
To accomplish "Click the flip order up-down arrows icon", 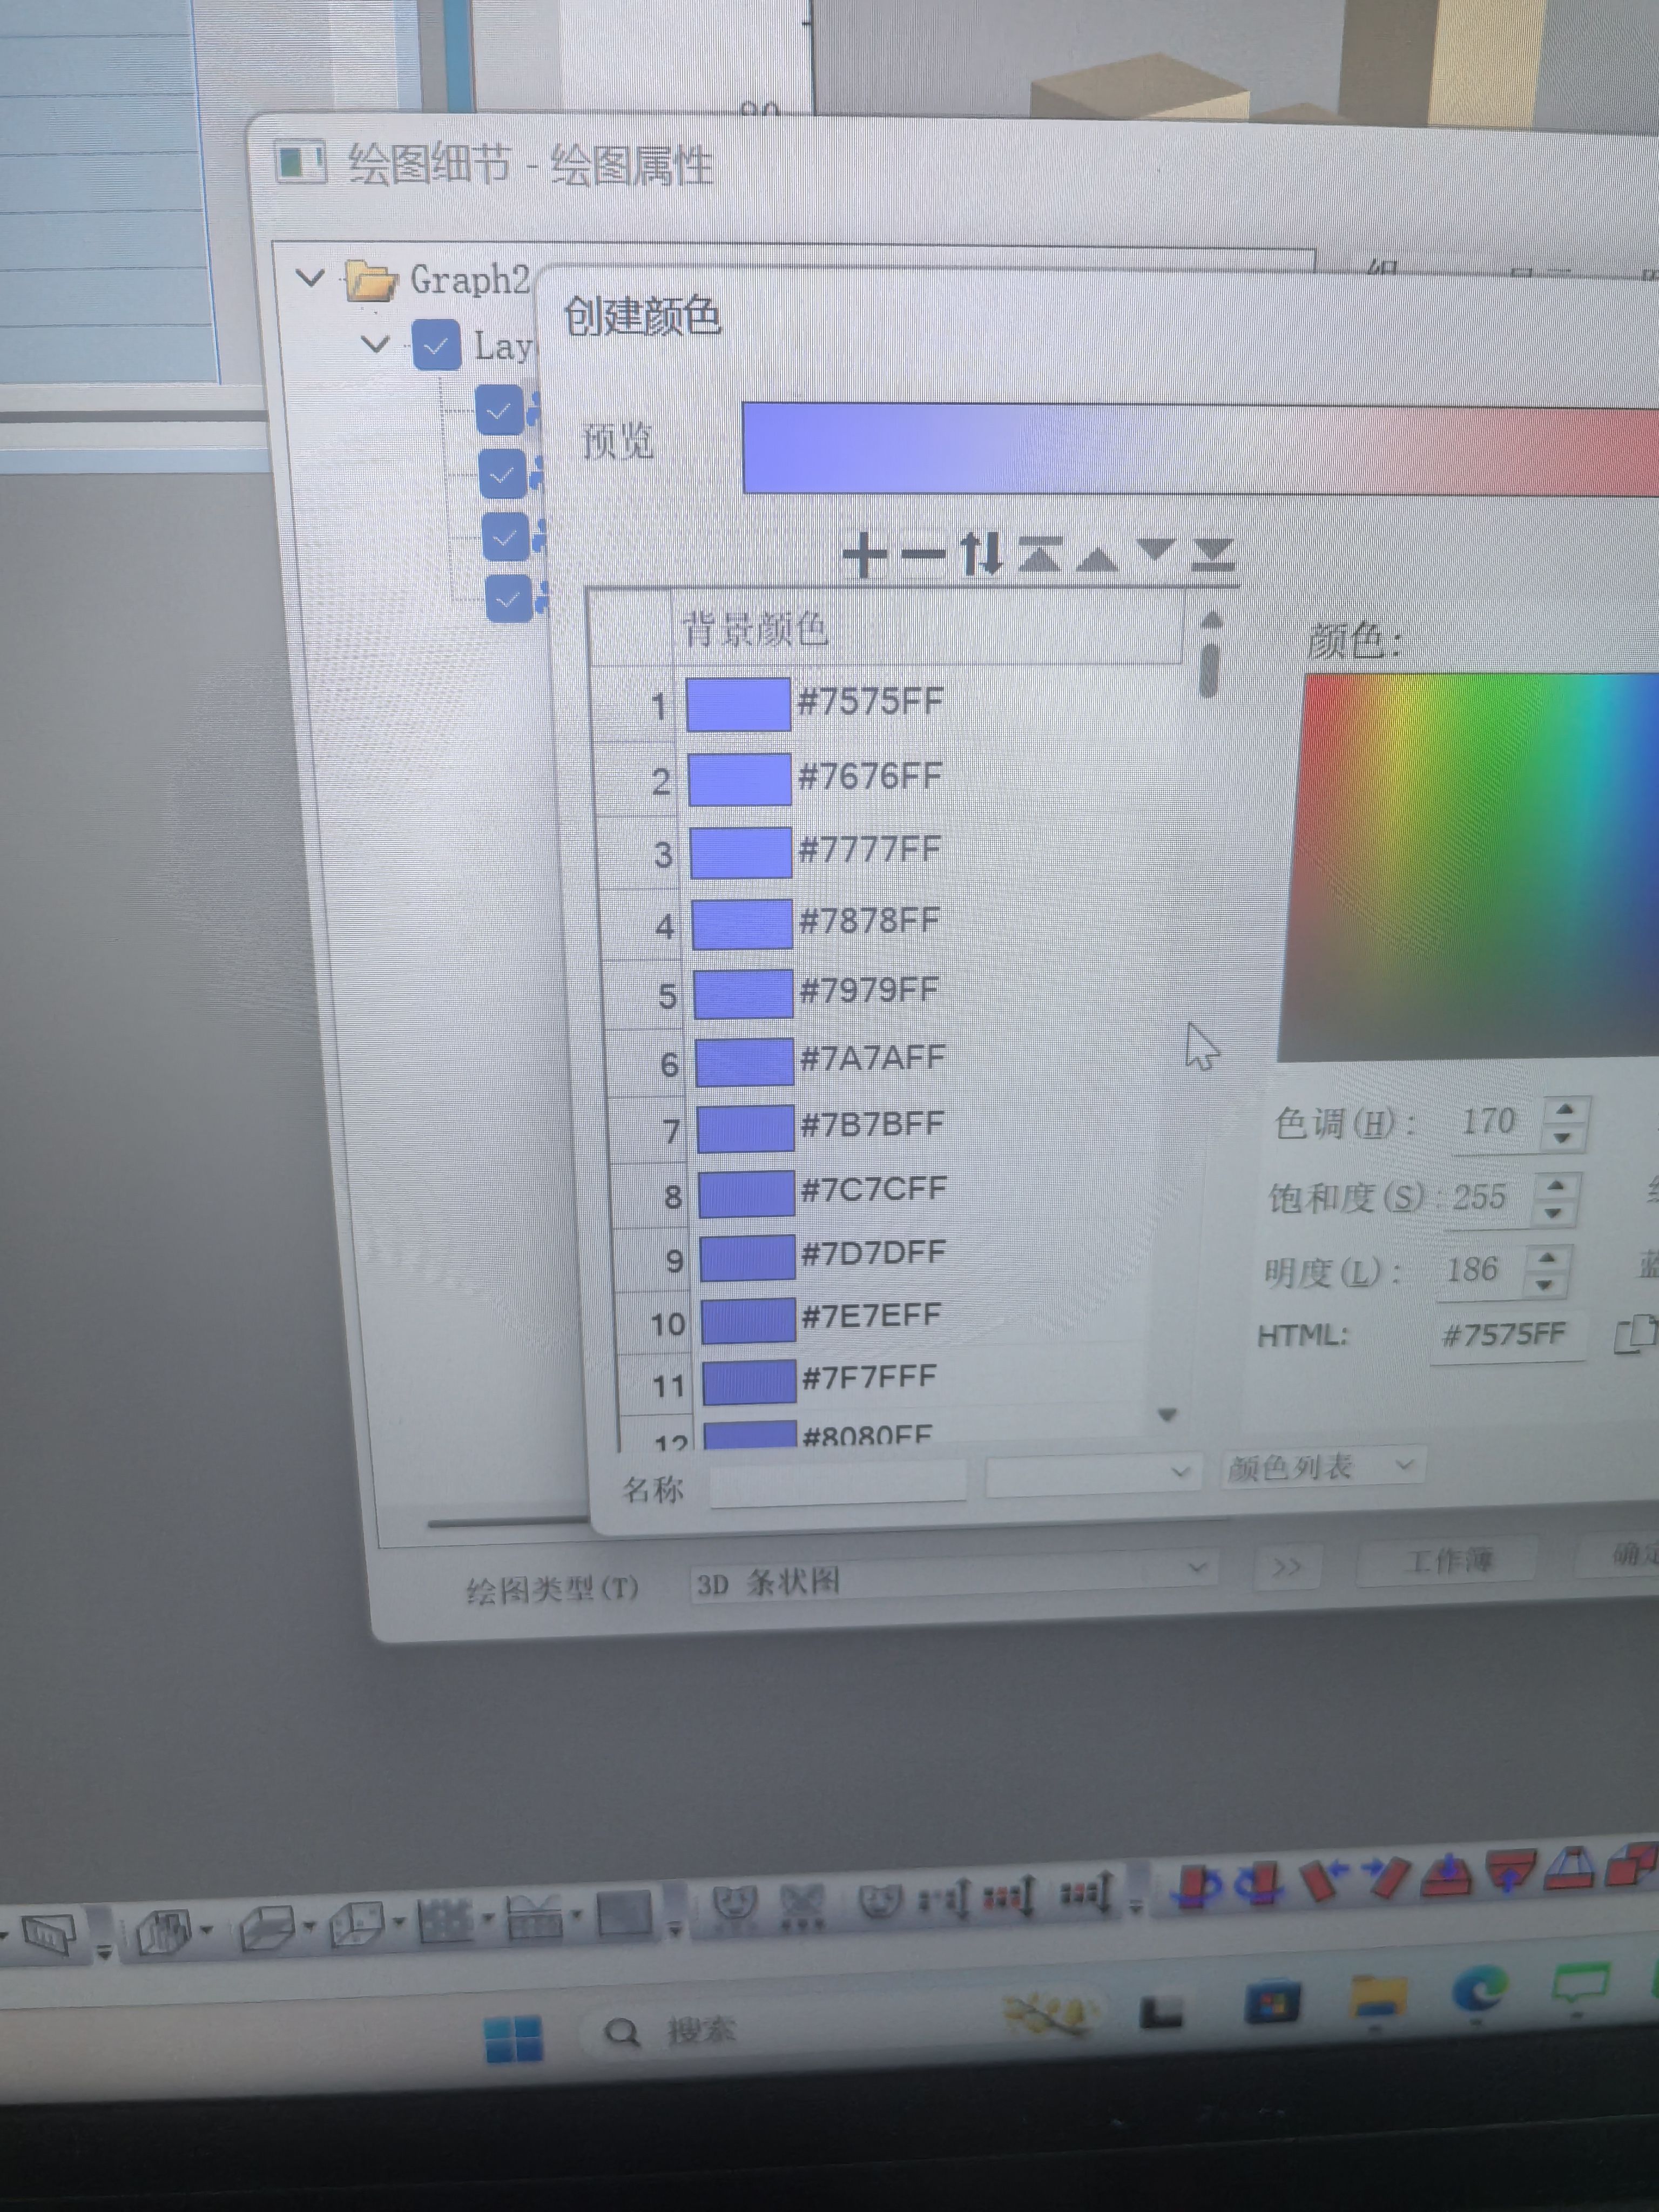I will [981, 554].
